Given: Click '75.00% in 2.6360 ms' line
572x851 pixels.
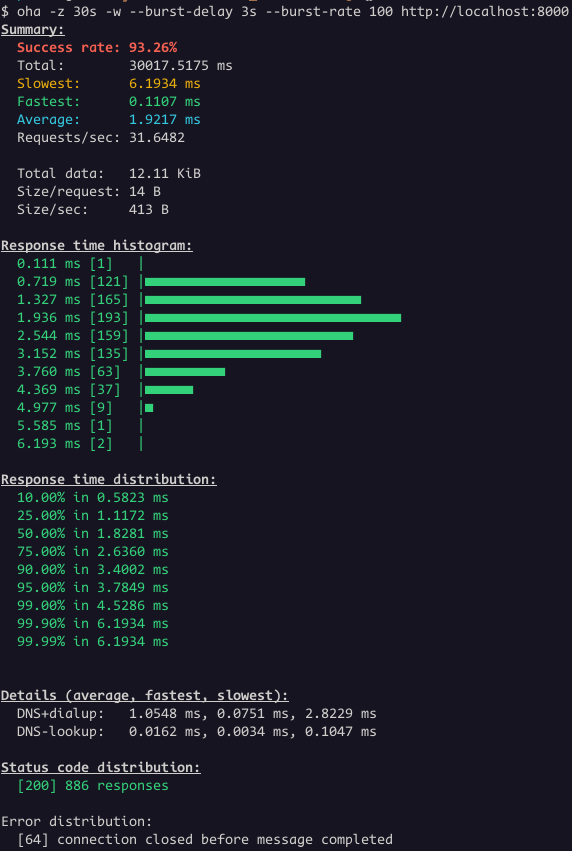Looking at the screenshot, I should pos(93,551).
